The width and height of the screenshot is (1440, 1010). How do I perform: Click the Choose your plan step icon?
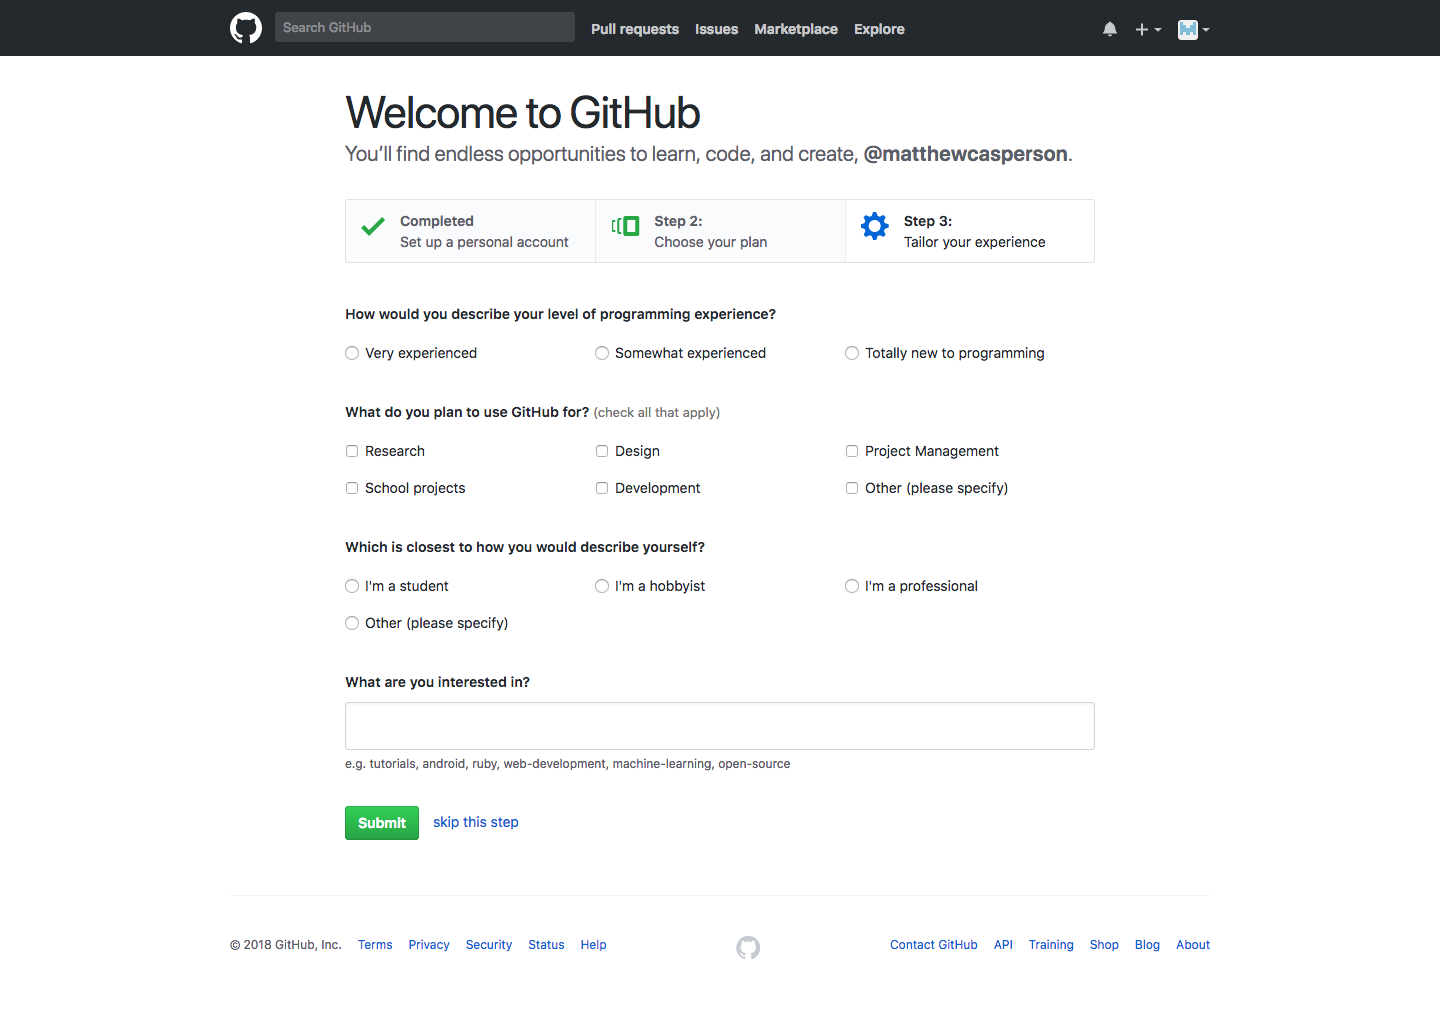click(x=625, y=226)
